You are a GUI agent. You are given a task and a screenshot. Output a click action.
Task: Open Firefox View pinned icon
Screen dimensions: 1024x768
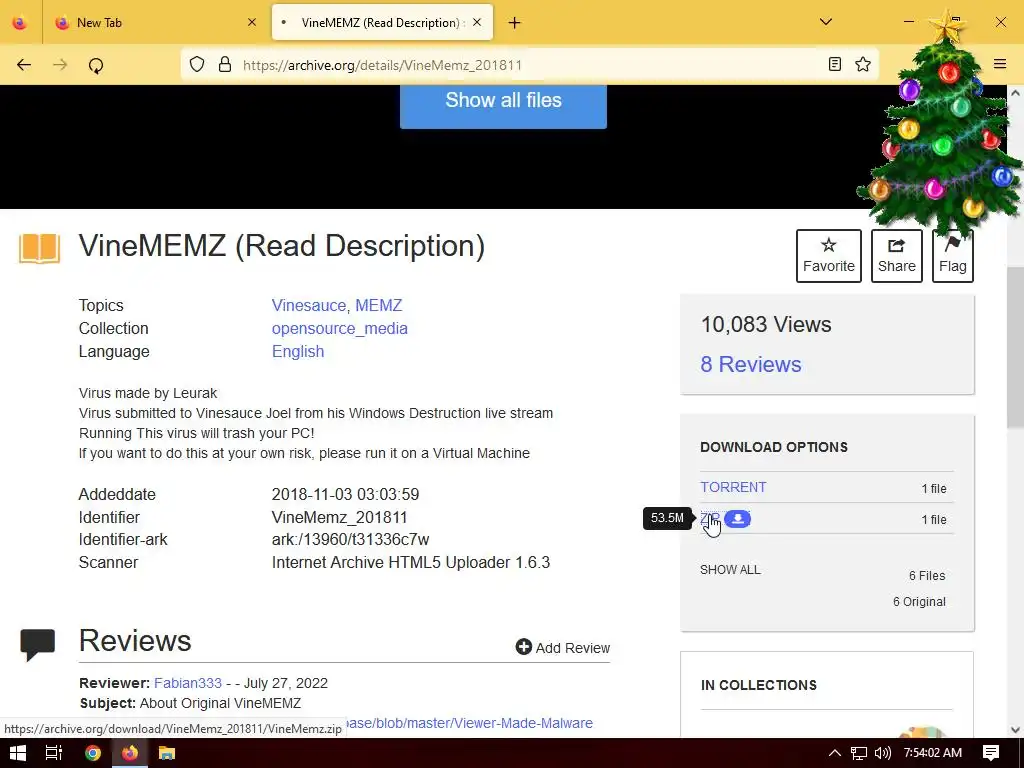(20, 23)
